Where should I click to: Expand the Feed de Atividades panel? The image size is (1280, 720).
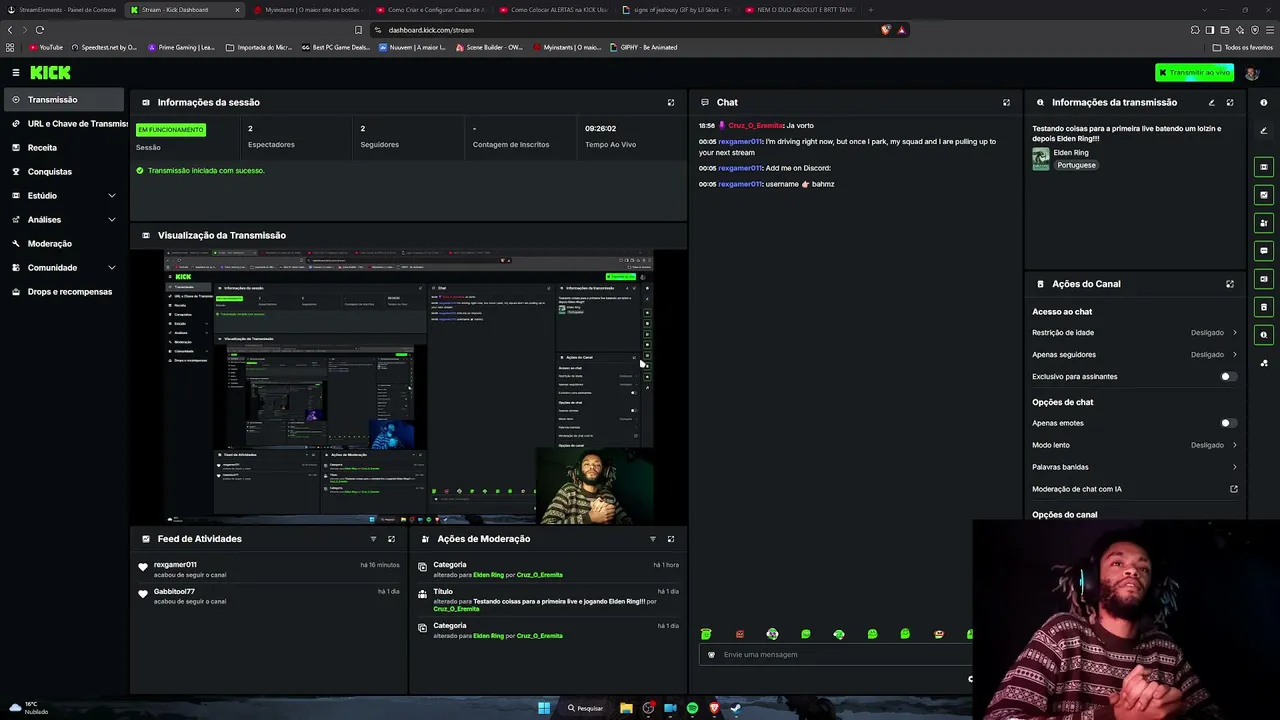391,539
